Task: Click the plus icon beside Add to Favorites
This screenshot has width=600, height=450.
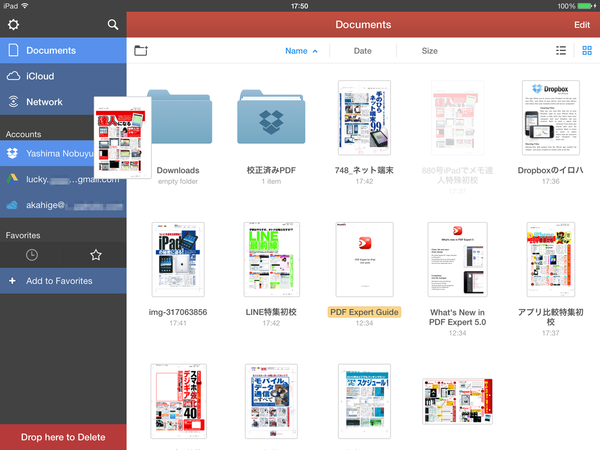Action: point(12,281)
